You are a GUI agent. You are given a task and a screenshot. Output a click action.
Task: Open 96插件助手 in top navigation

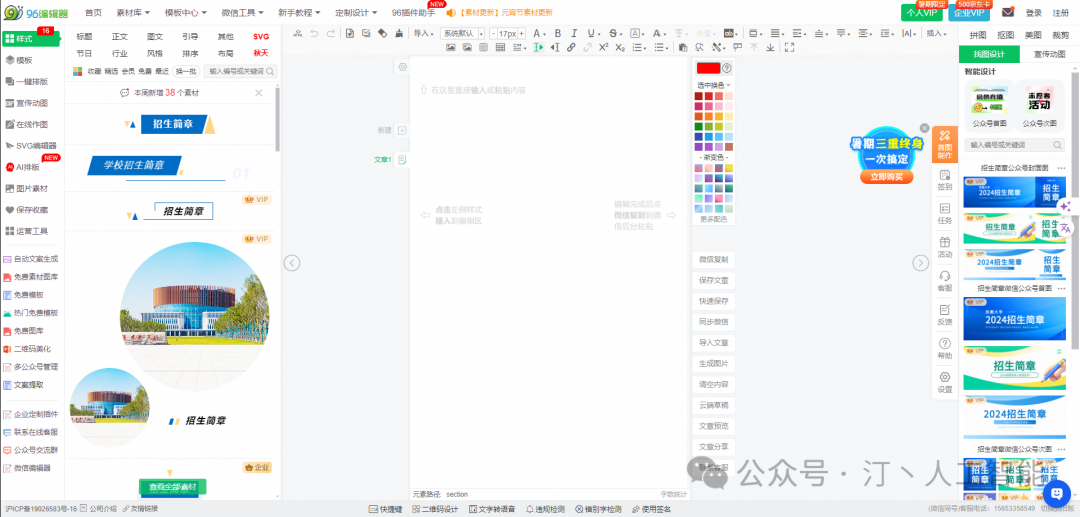coord(413,12)
